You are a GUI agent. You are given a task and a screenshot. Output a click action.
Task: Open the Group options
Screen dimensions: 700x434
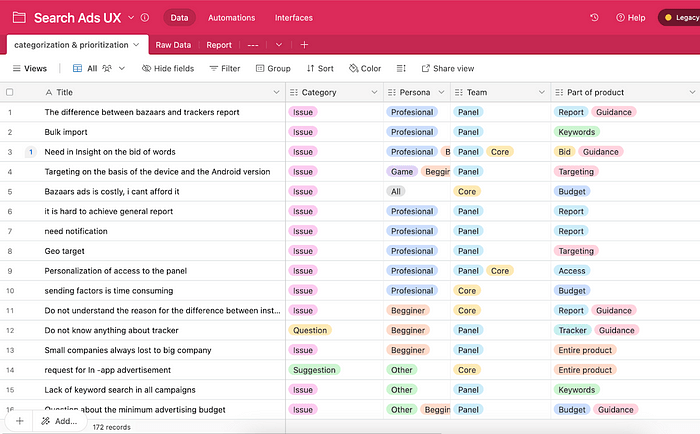(273, 68)
